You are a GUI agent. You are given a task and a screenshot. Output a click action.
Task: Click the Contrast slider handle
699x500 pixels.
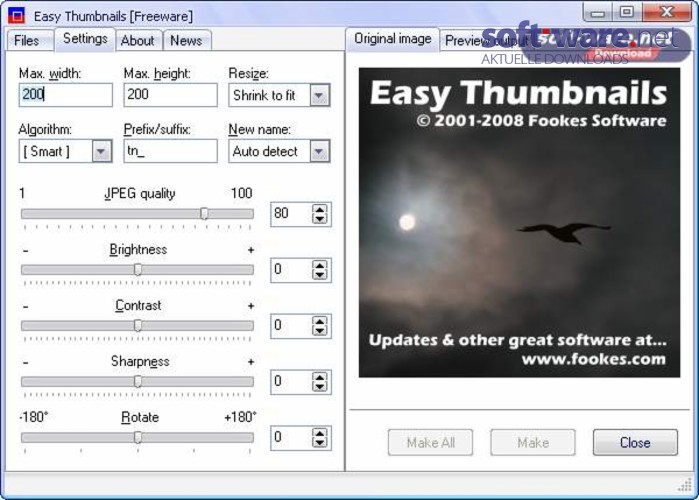pos(138,326)
